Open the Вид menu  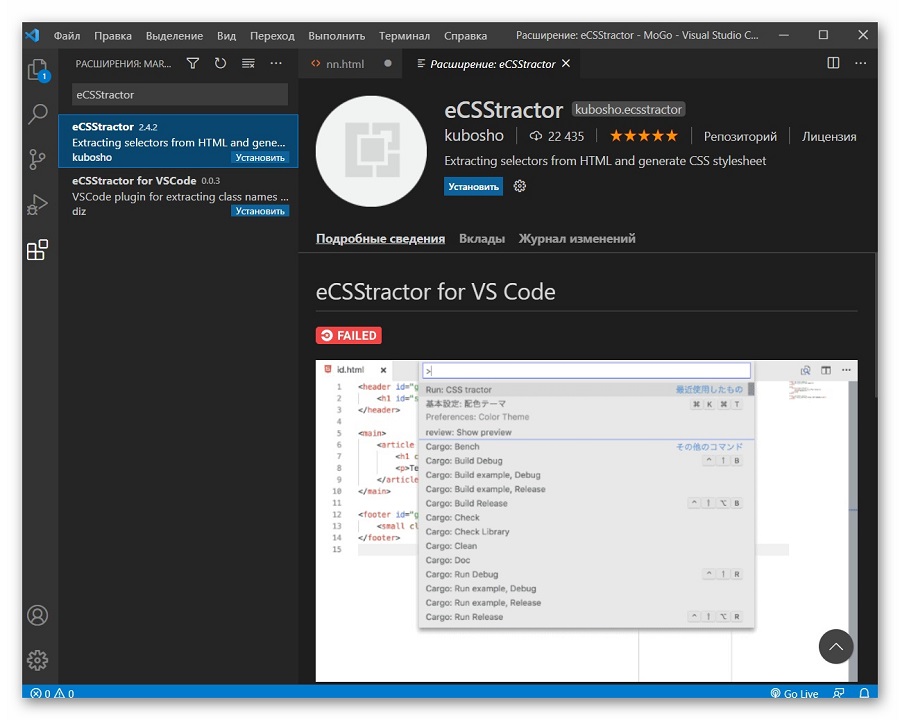click(227, 36)
